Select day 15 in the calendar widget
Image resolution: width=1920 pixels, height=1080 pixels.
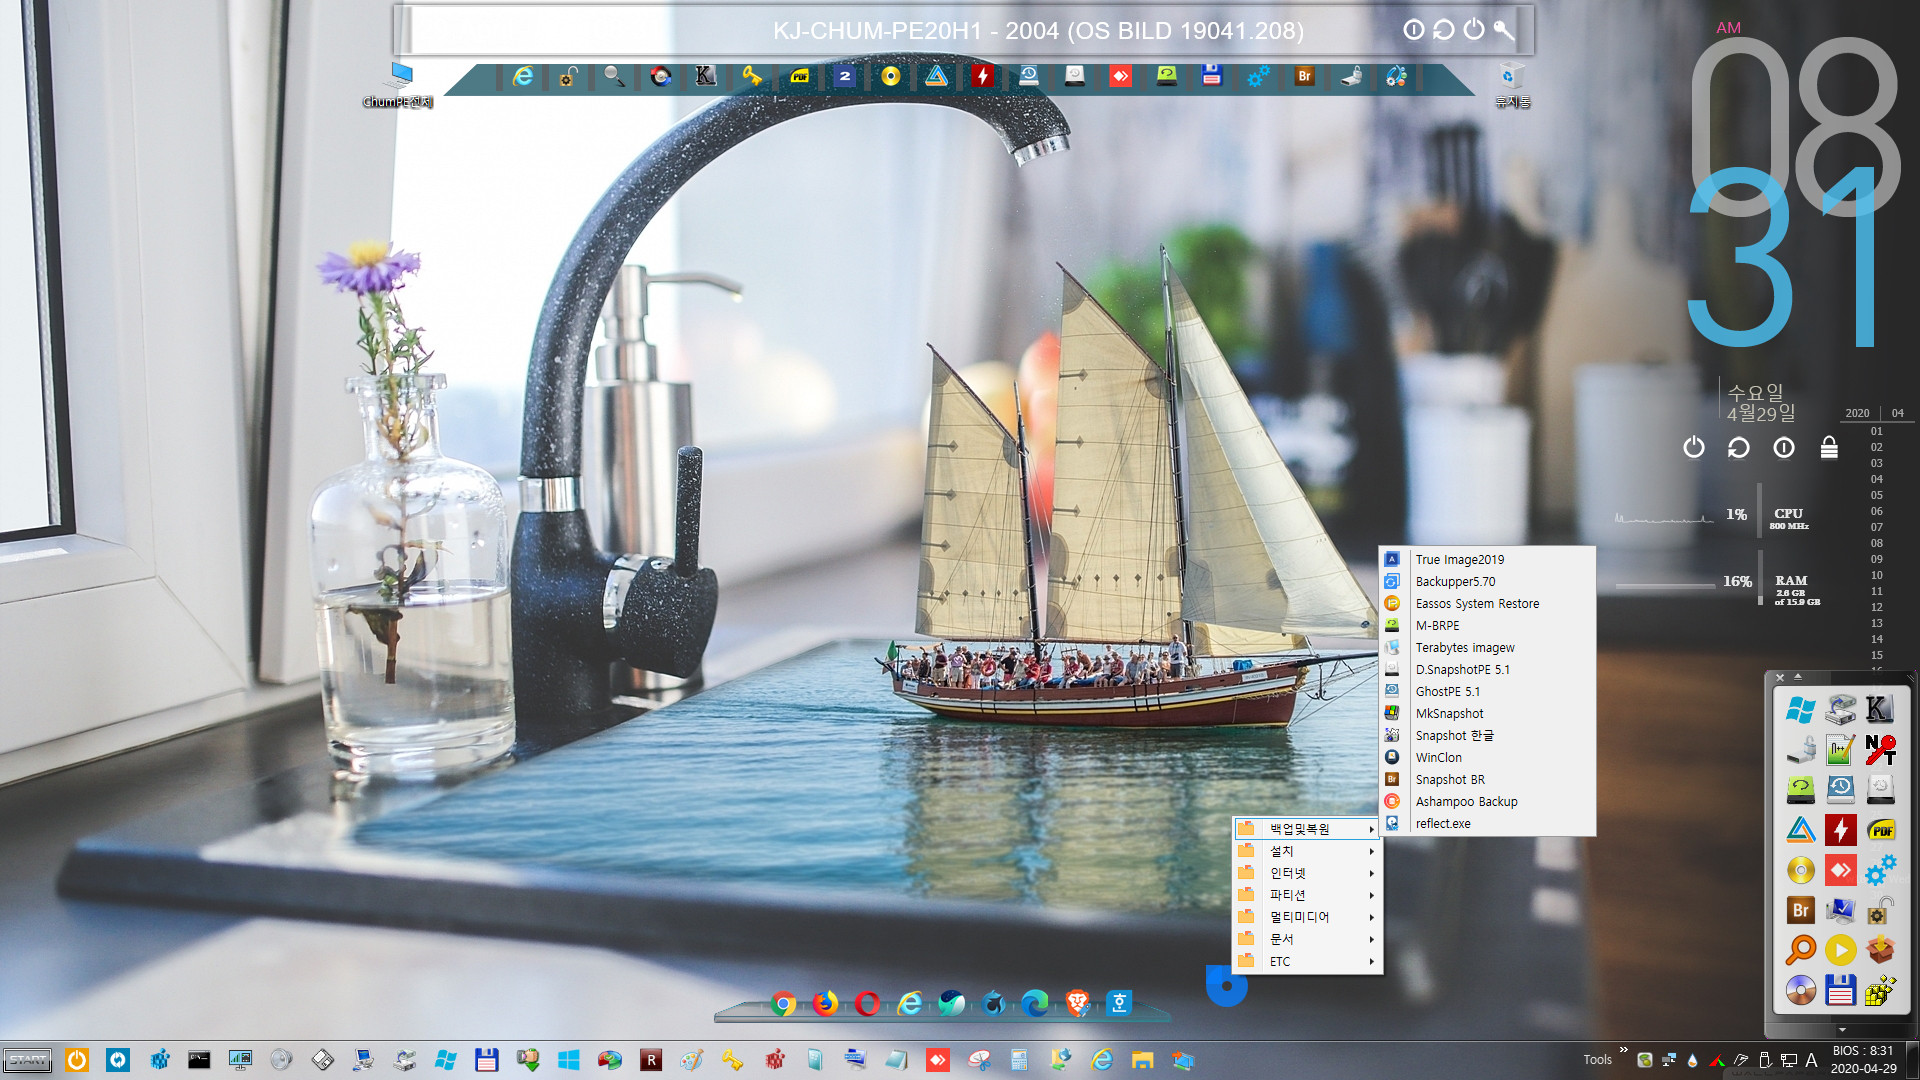[1876, 655]
